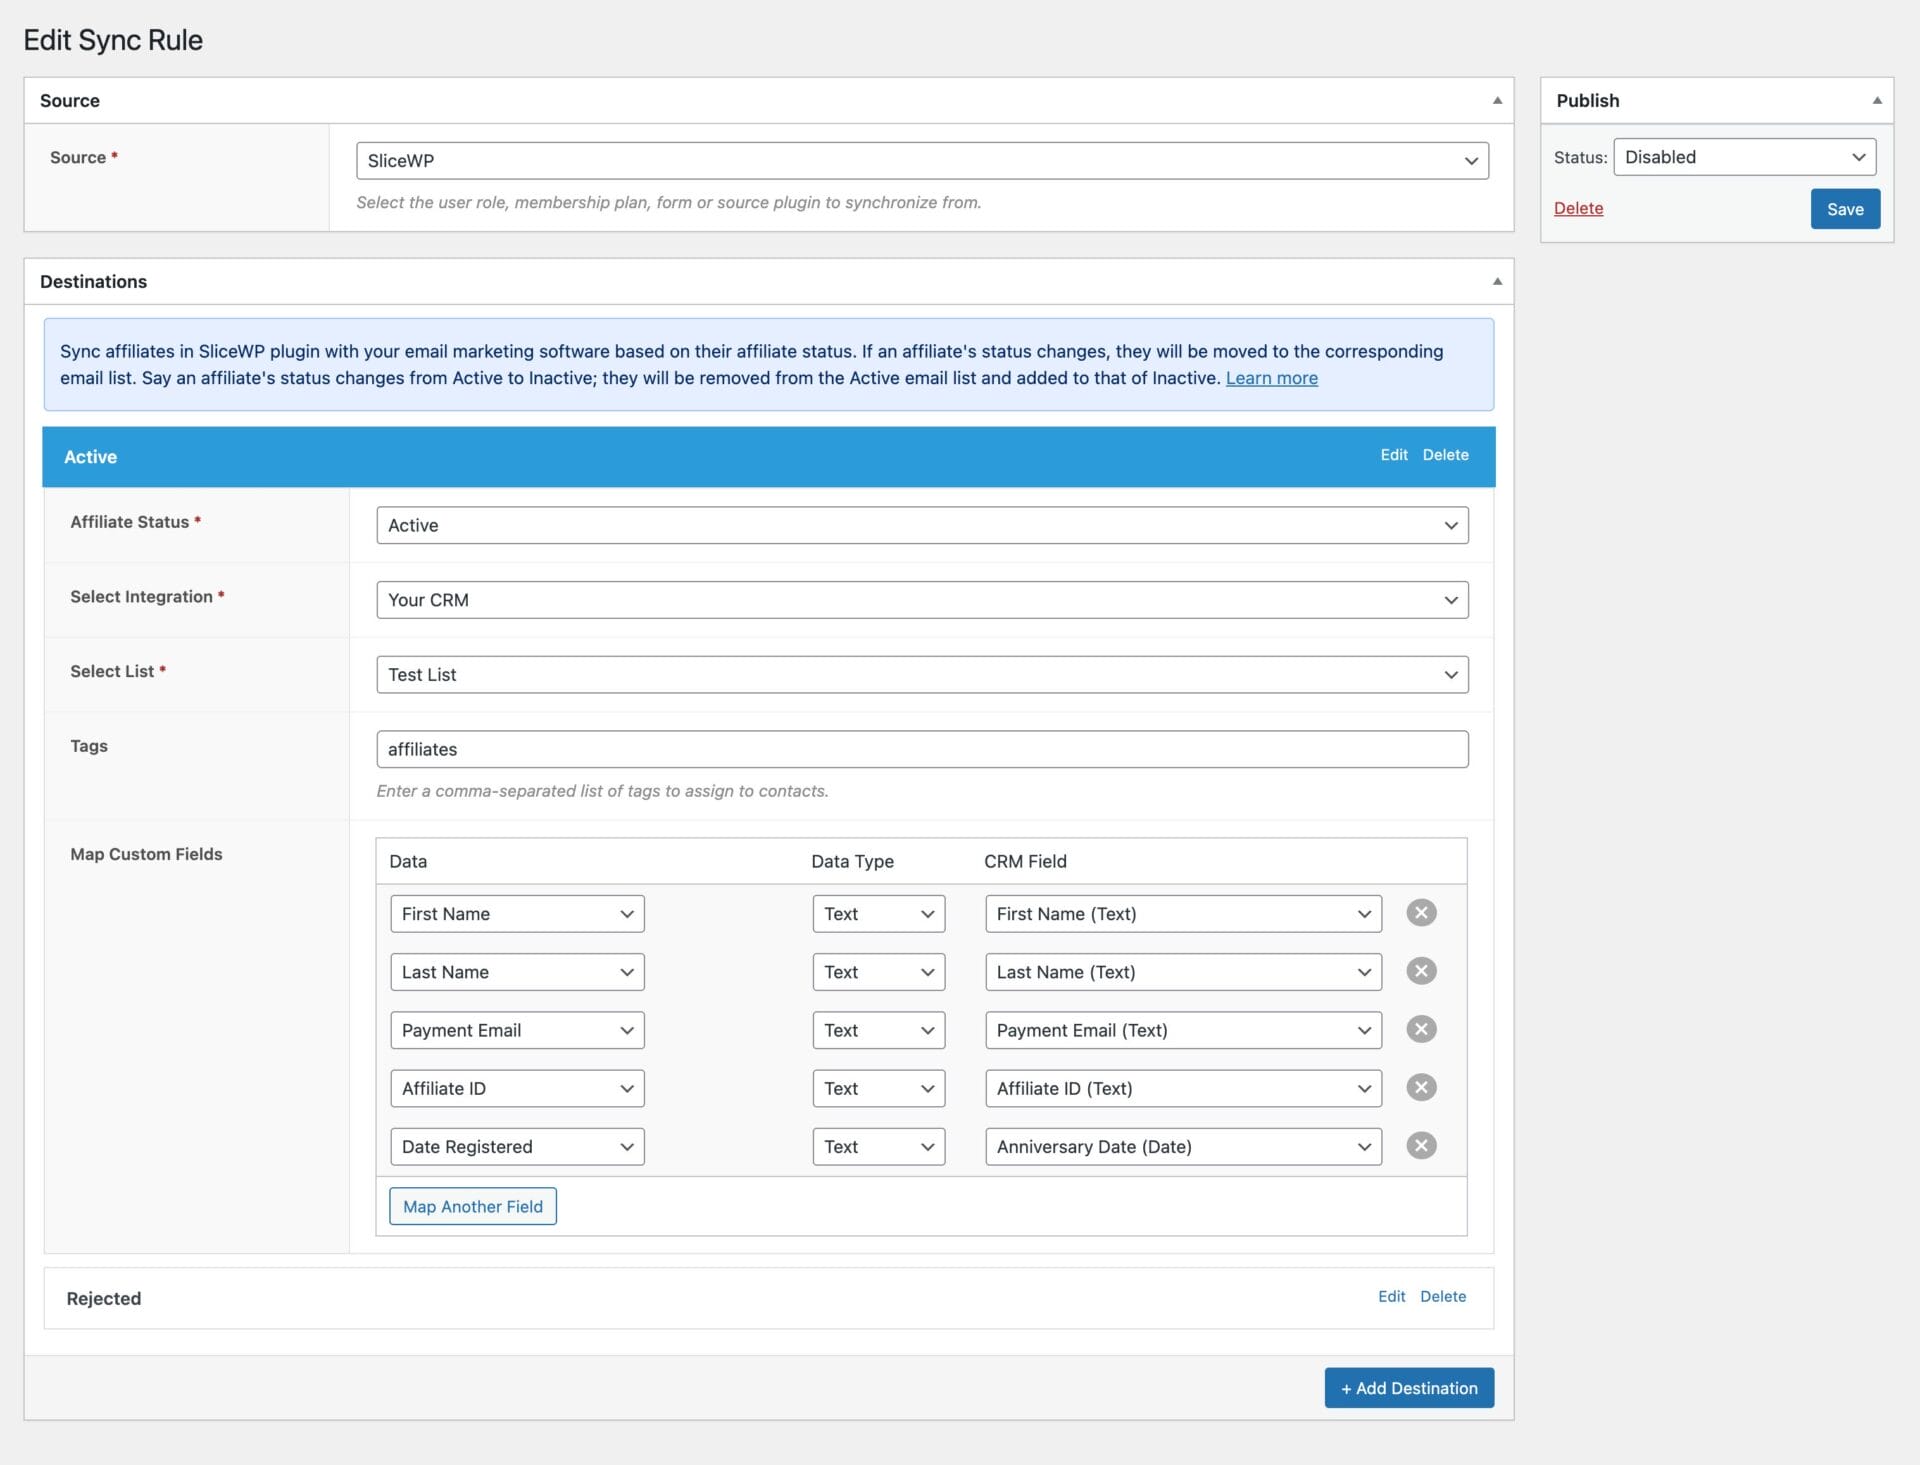Remove the Affiliate ID mapping row
Viewport: 1920px width, 1465px height.
click(x=1420, y=1087)
